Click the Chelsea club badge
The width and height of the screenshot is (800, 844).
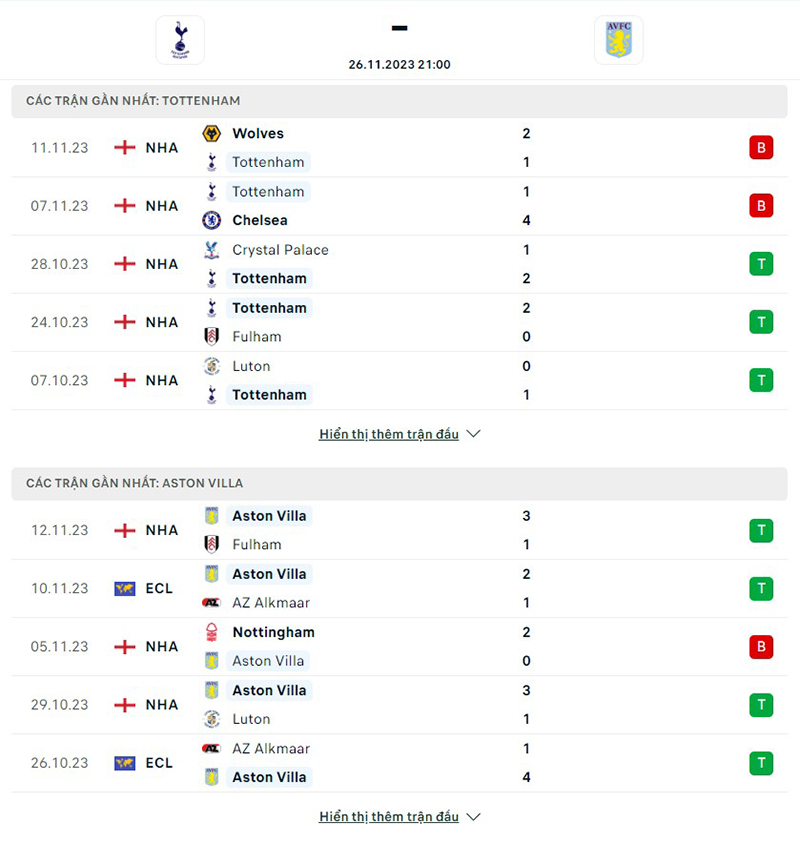pos(211,220)
